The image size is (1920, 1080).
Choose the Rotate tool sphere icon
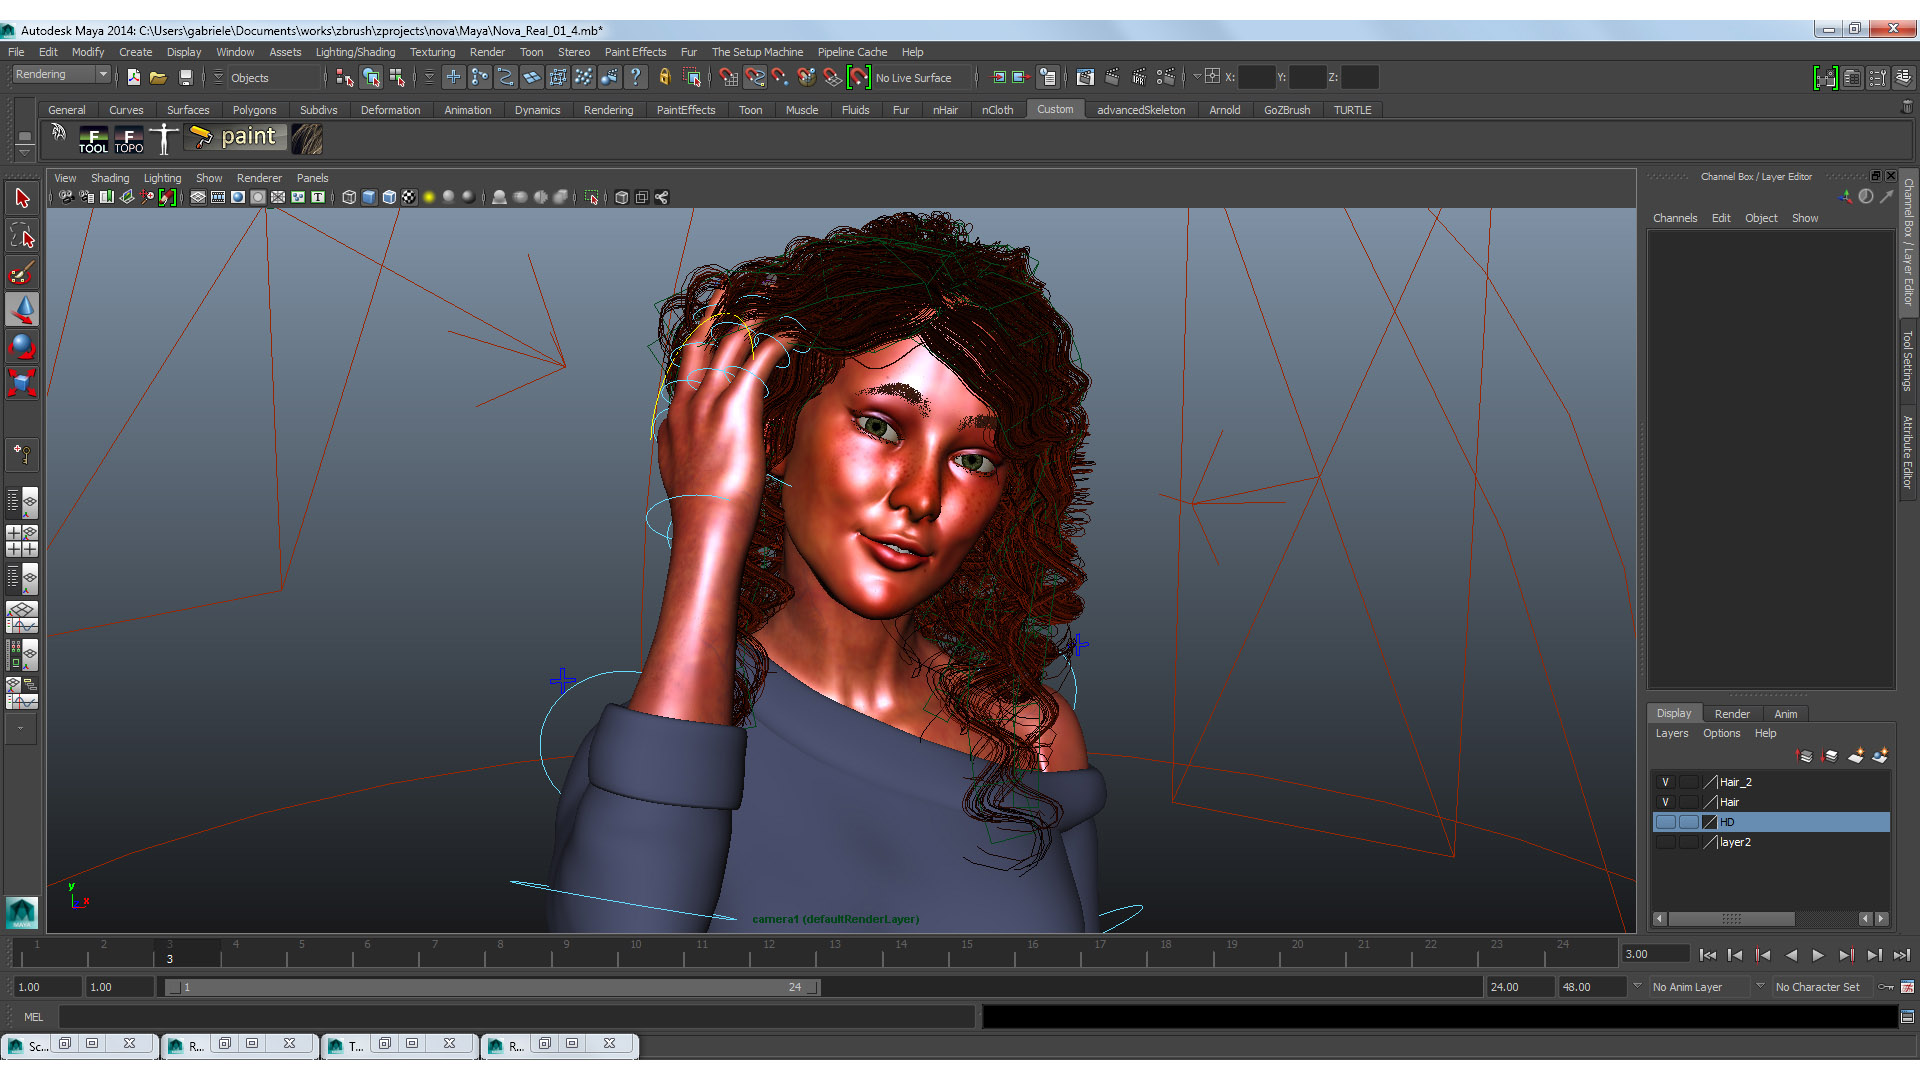point(22,347)
